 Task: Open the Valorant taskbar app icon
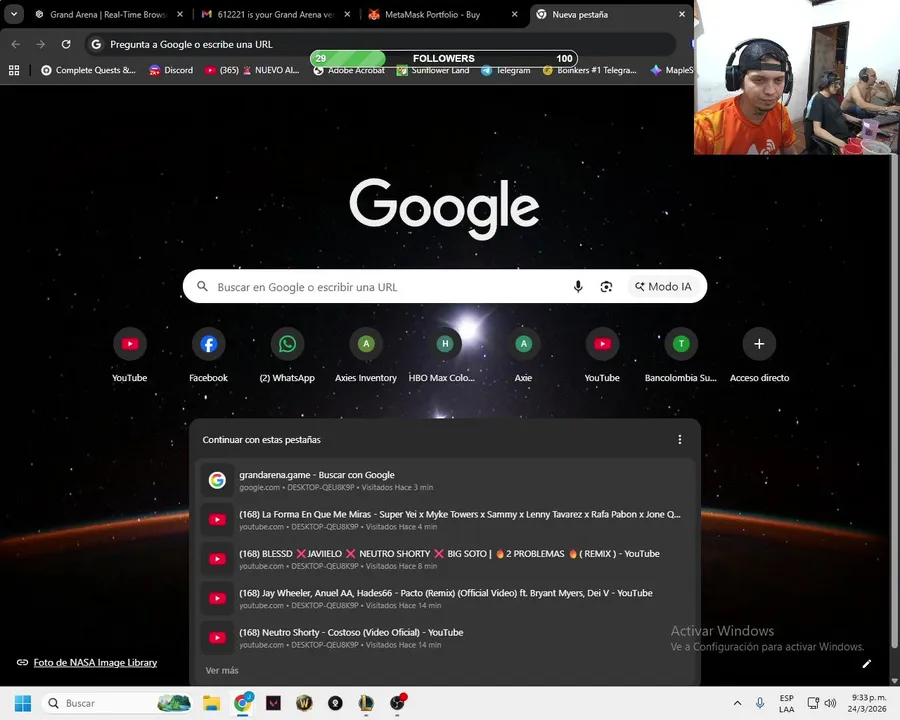[273, 703]
